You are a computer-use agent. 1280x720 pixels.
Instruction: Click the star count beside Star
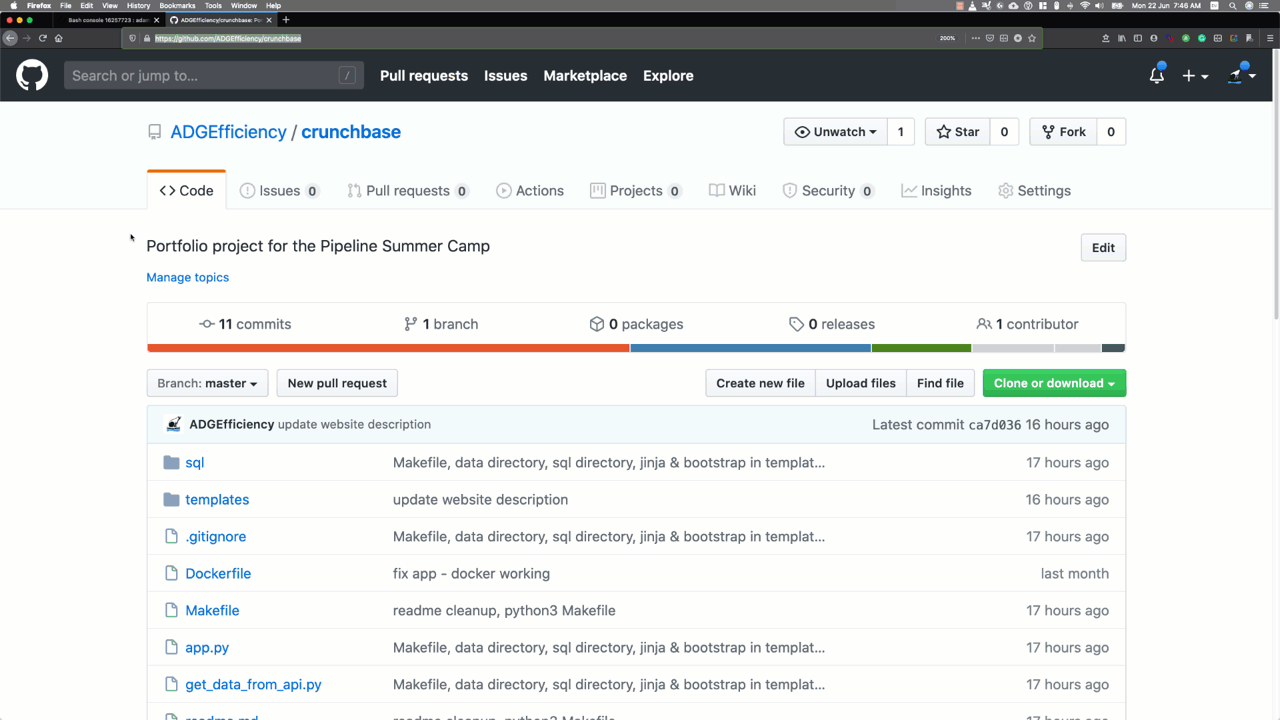click(x=1004, y=132)
